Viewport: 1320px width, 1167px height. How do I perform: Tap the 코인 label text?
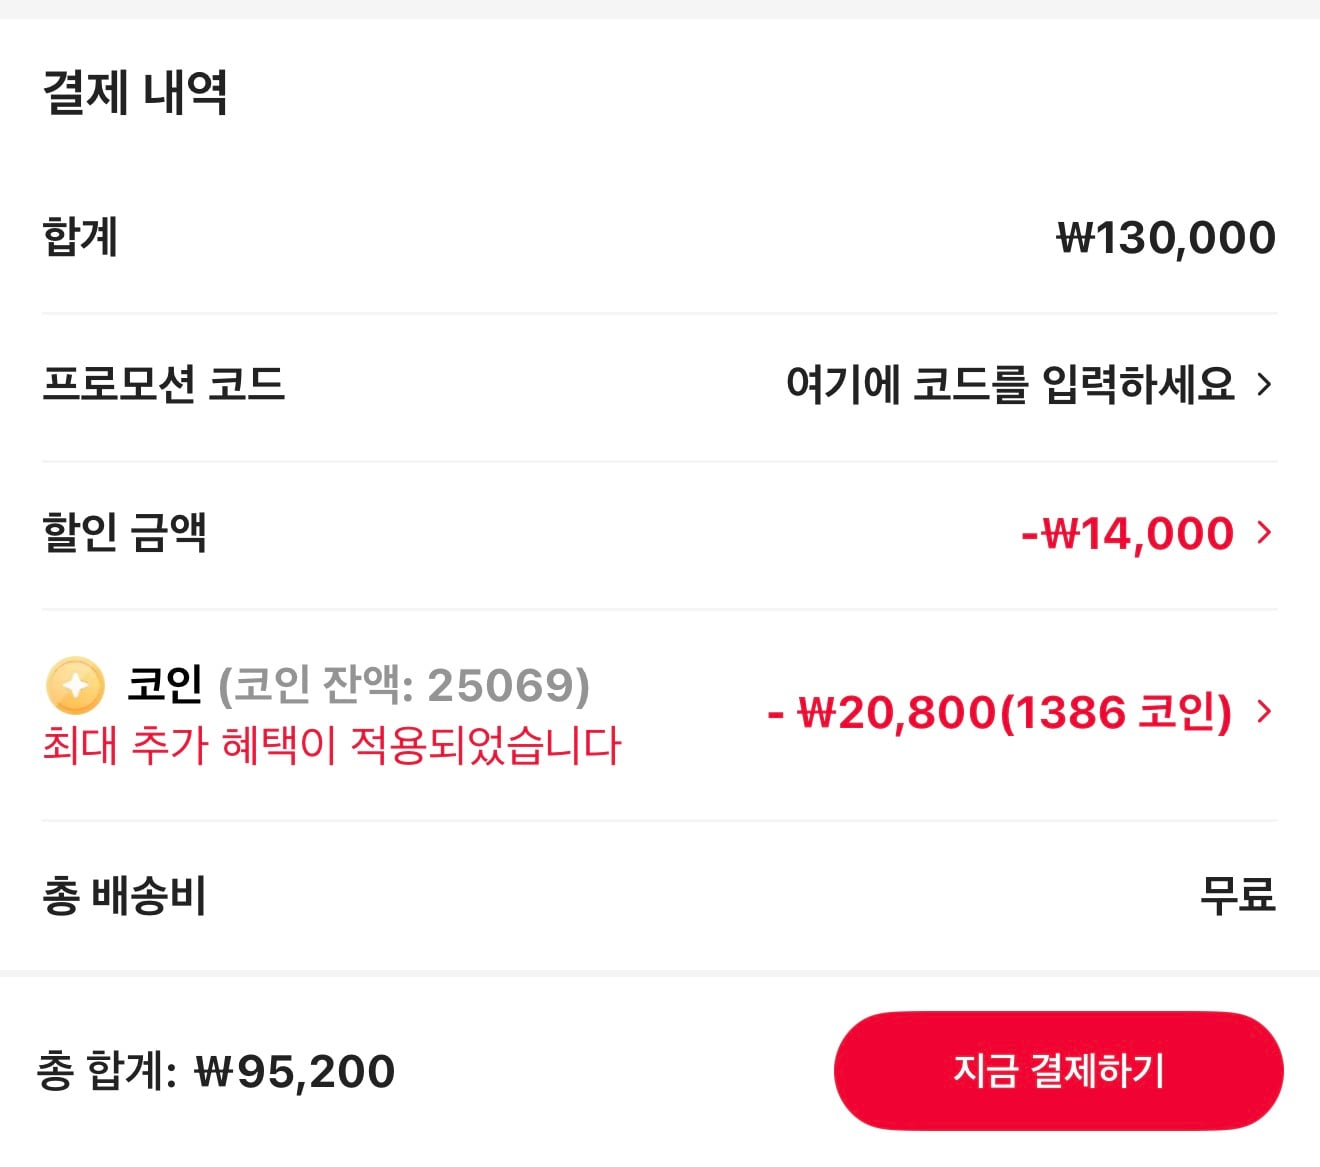click(165, 685)
